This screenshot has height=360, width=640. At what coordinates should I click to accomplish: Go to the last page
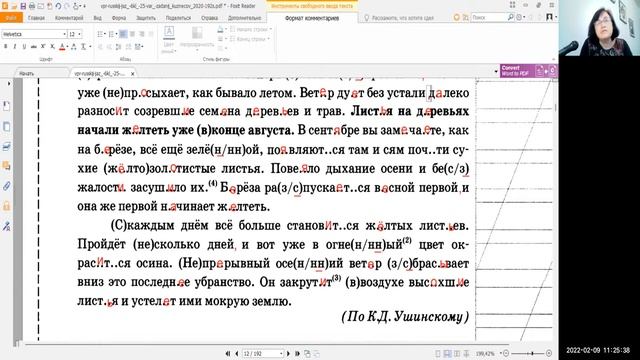297,353
